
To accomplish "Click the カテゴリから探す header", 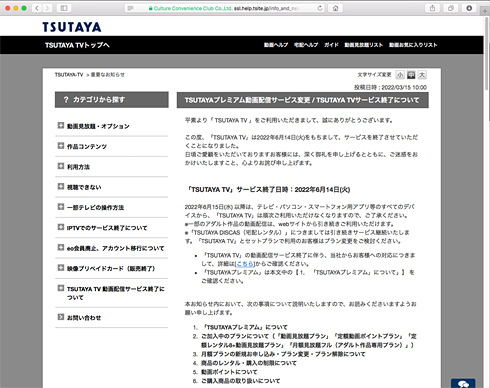I will click(x=112, y=100).
